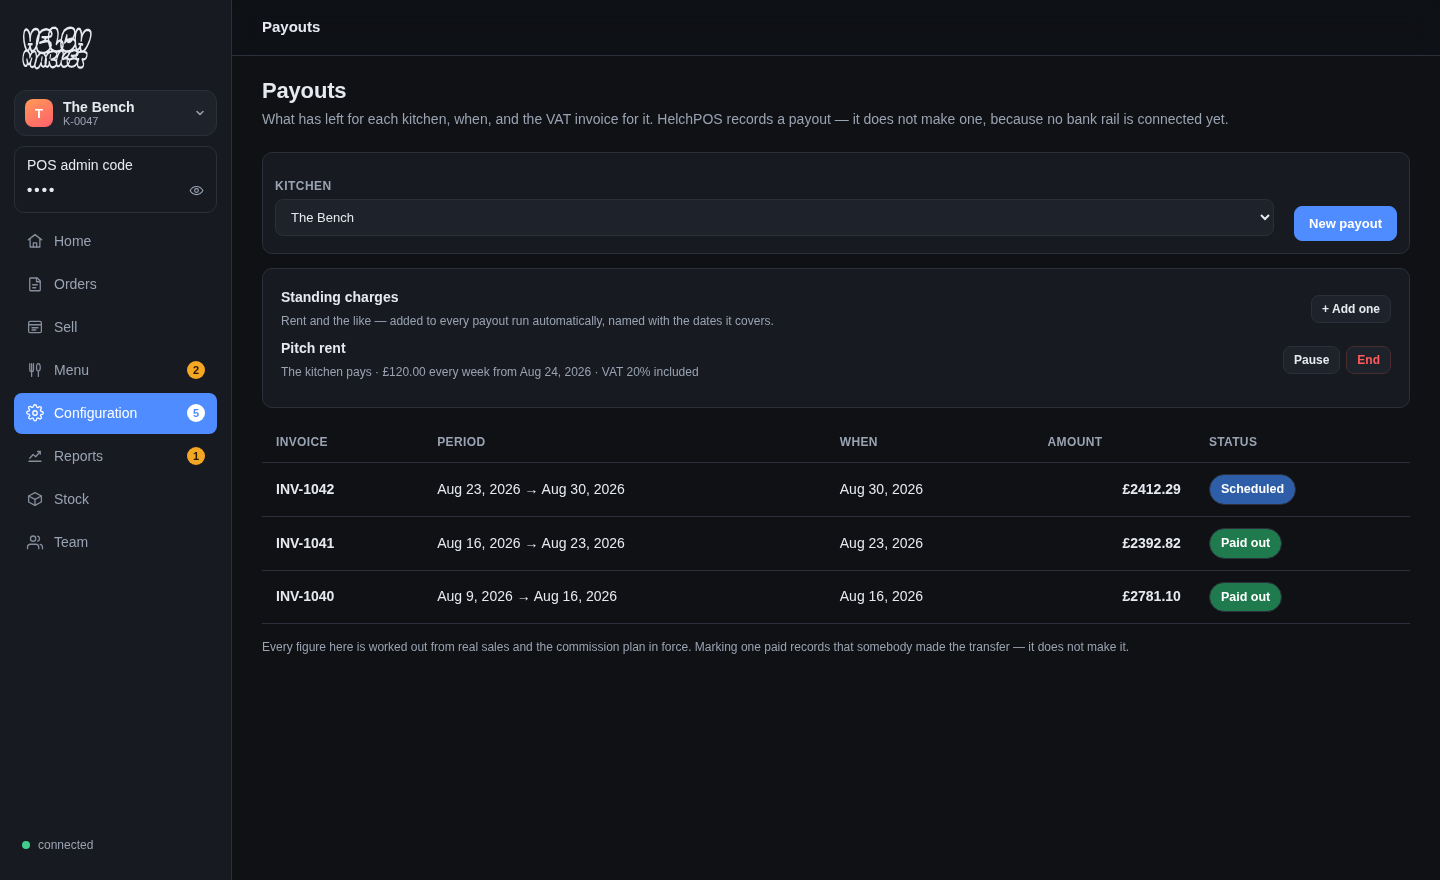Image resolution: width=1440 pixels, height=880 pixels.
Task: Click the Menu cutlery icon
Action: click(35, 370)
